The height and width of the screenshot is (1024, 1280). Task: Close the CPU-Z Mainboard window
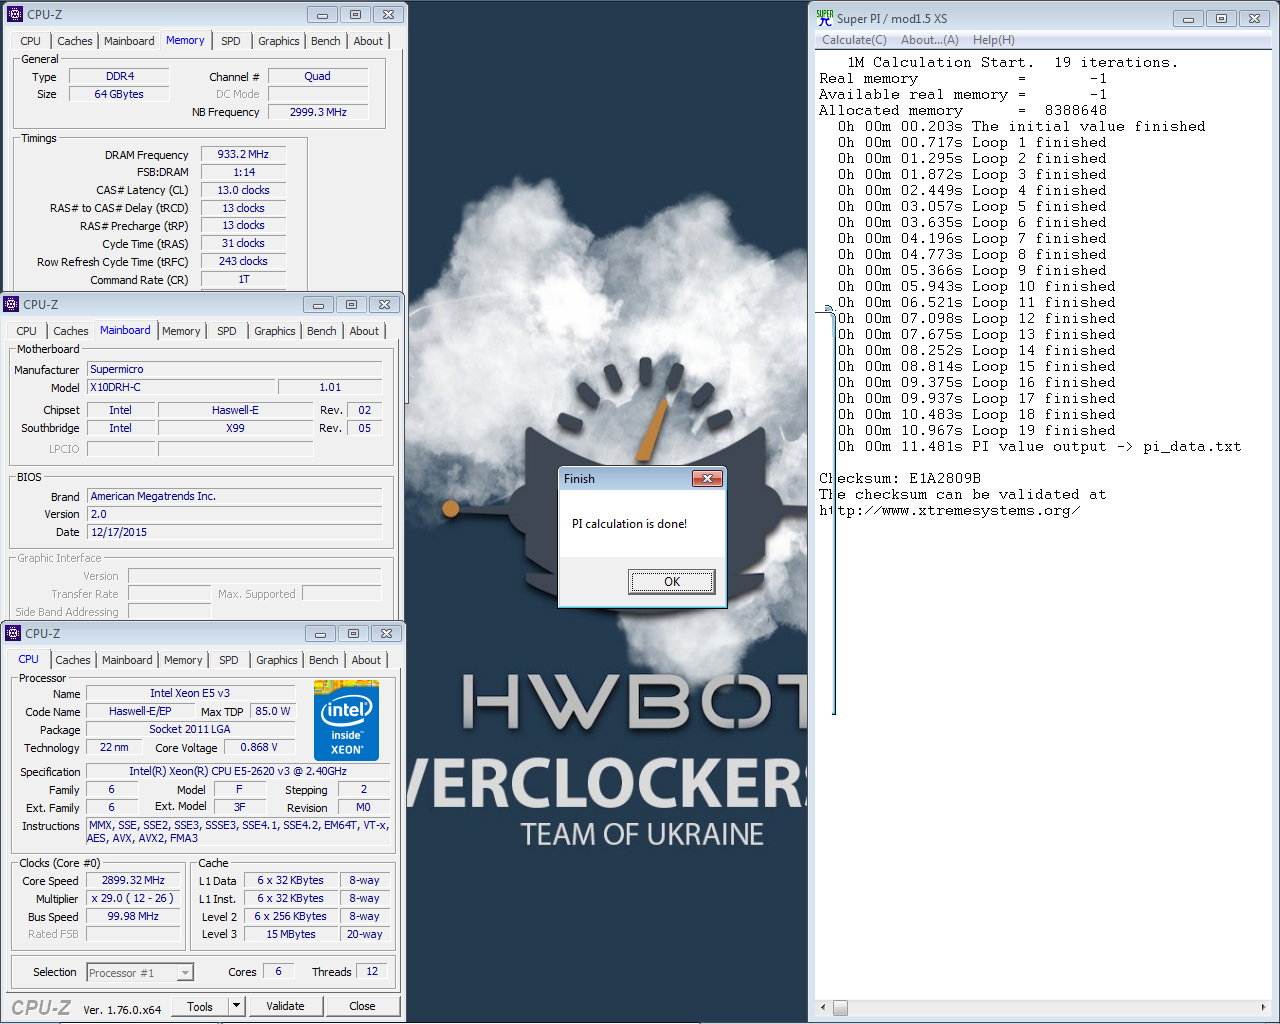pos(384,304)
